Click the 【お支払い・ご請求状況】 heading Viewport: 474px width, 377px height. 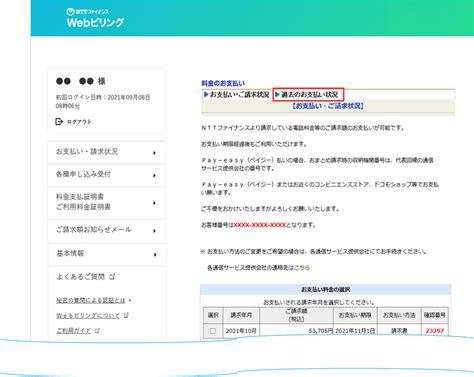(328, 106)
